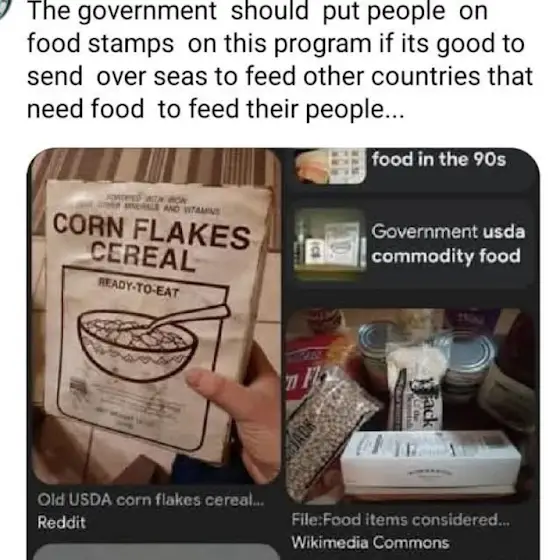The height and width of the screenshot is (560, 560).
Task: Click the 'READY-TO-EAT' label on the bag
Action: [x=139, y=288]
